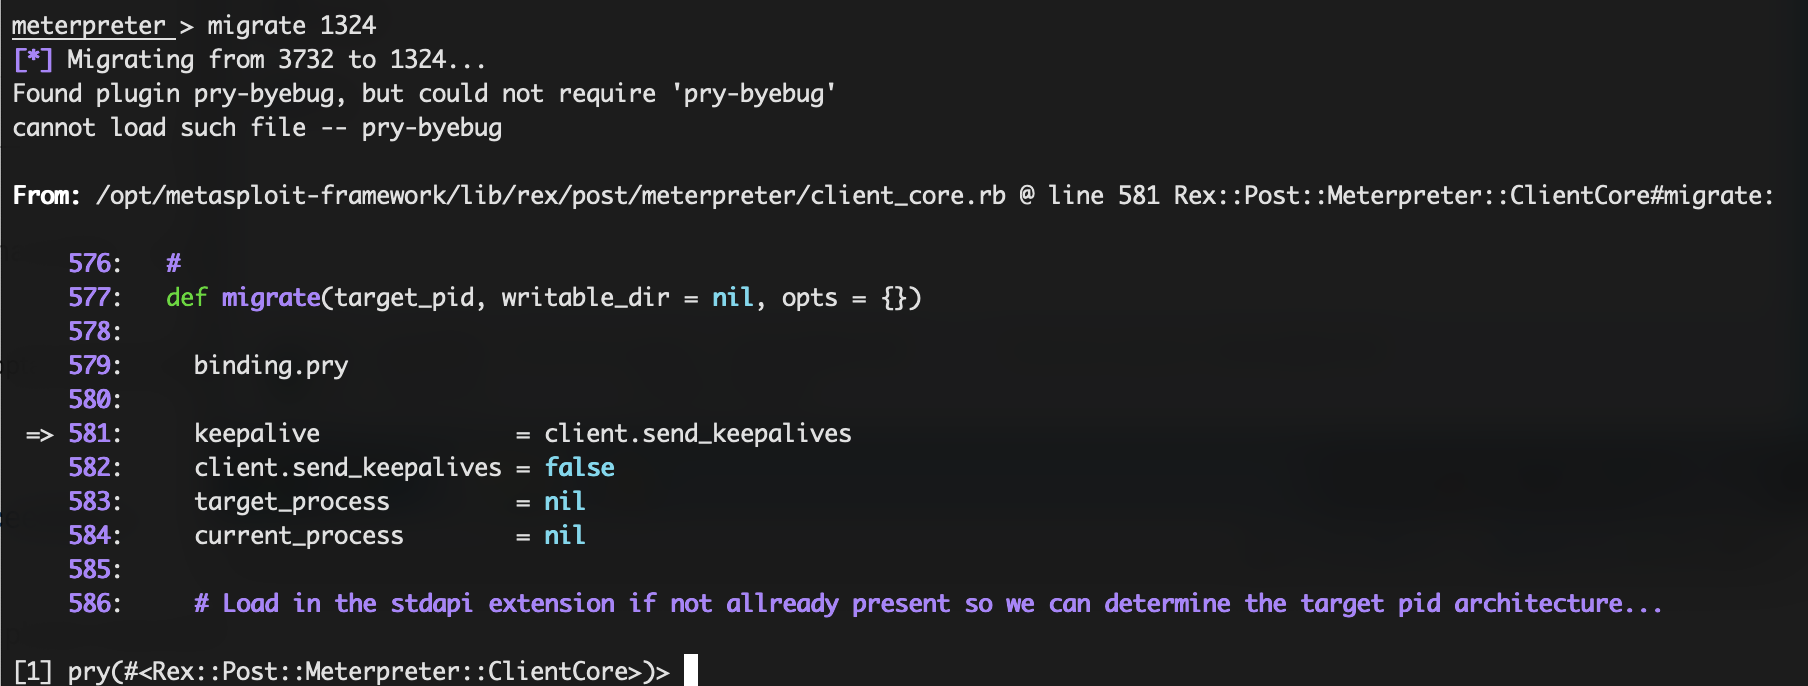Screen dimensions: 1808x686
Task: Click the [*] status marker
Action: coord(33,59)
